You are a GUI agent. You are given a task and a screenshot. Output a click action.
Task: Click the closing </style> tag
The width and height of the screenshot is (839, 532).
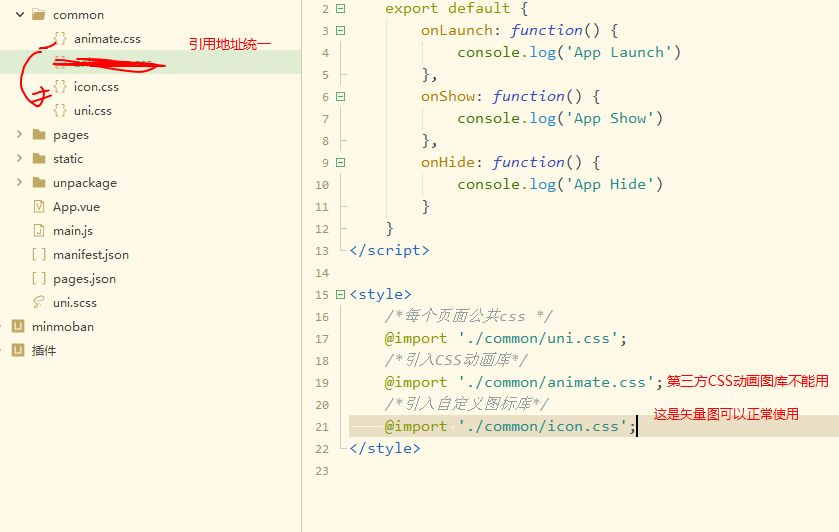pos(385,448)
